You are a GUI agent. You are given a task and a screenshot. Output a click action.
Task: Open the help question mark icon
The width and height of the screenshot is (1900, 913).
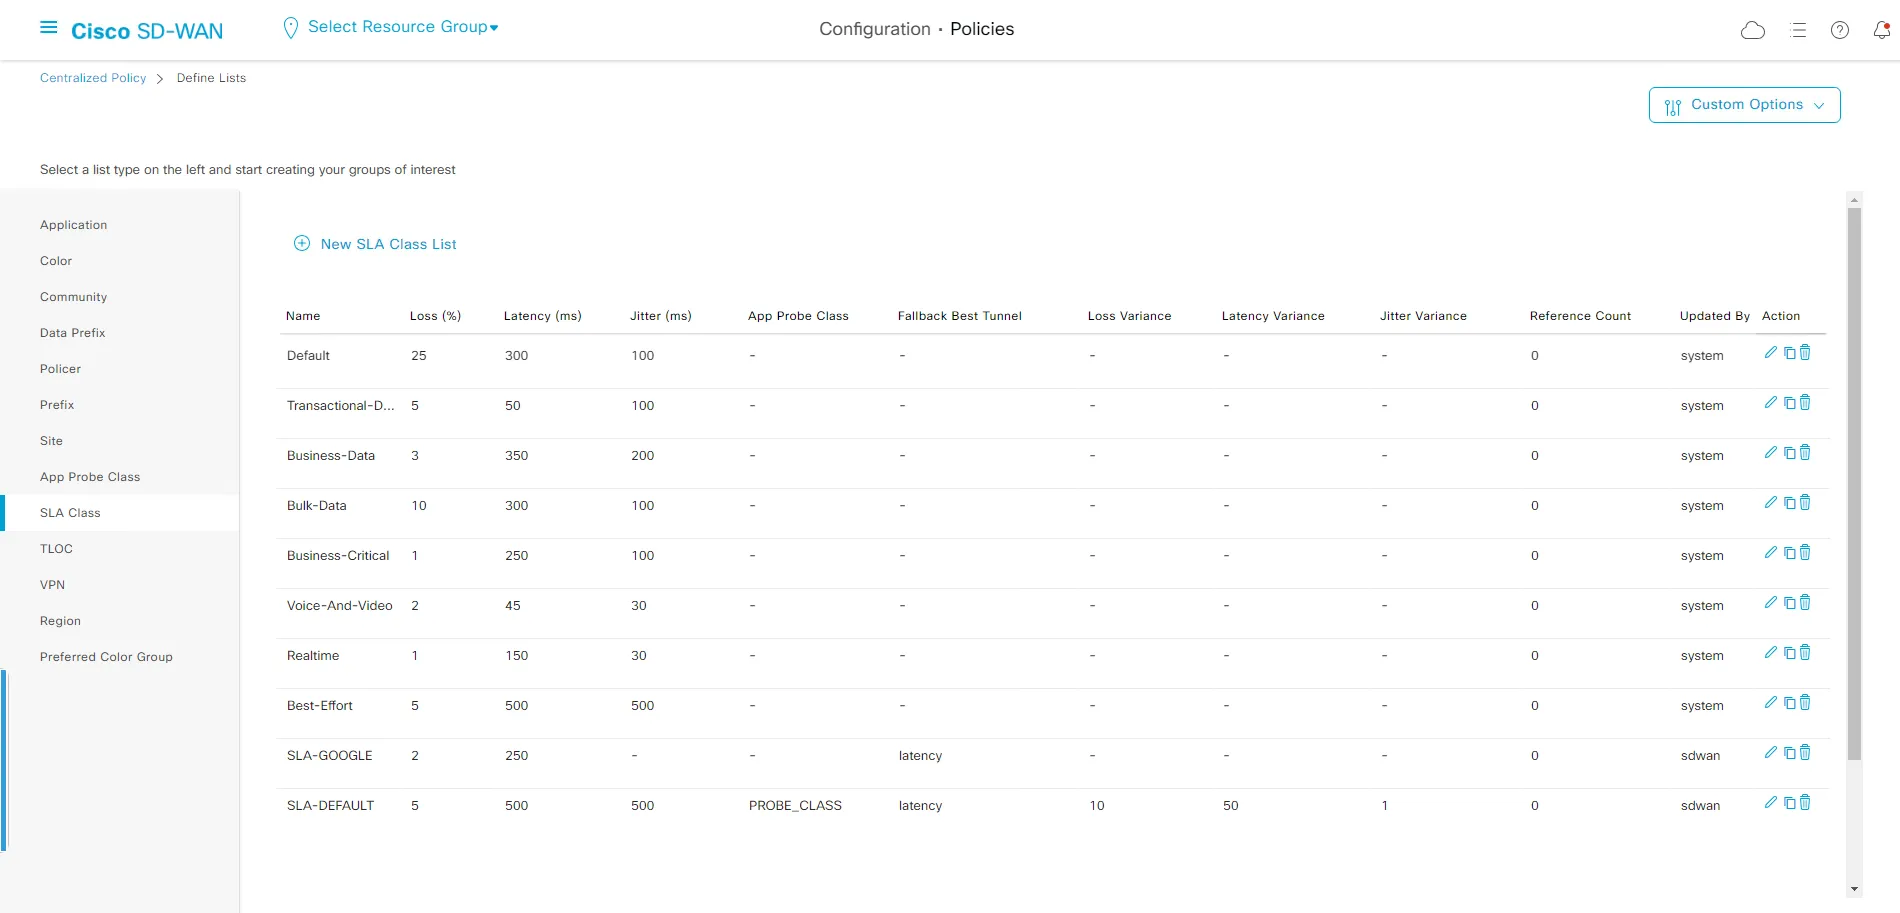(x=1839, y=30)
